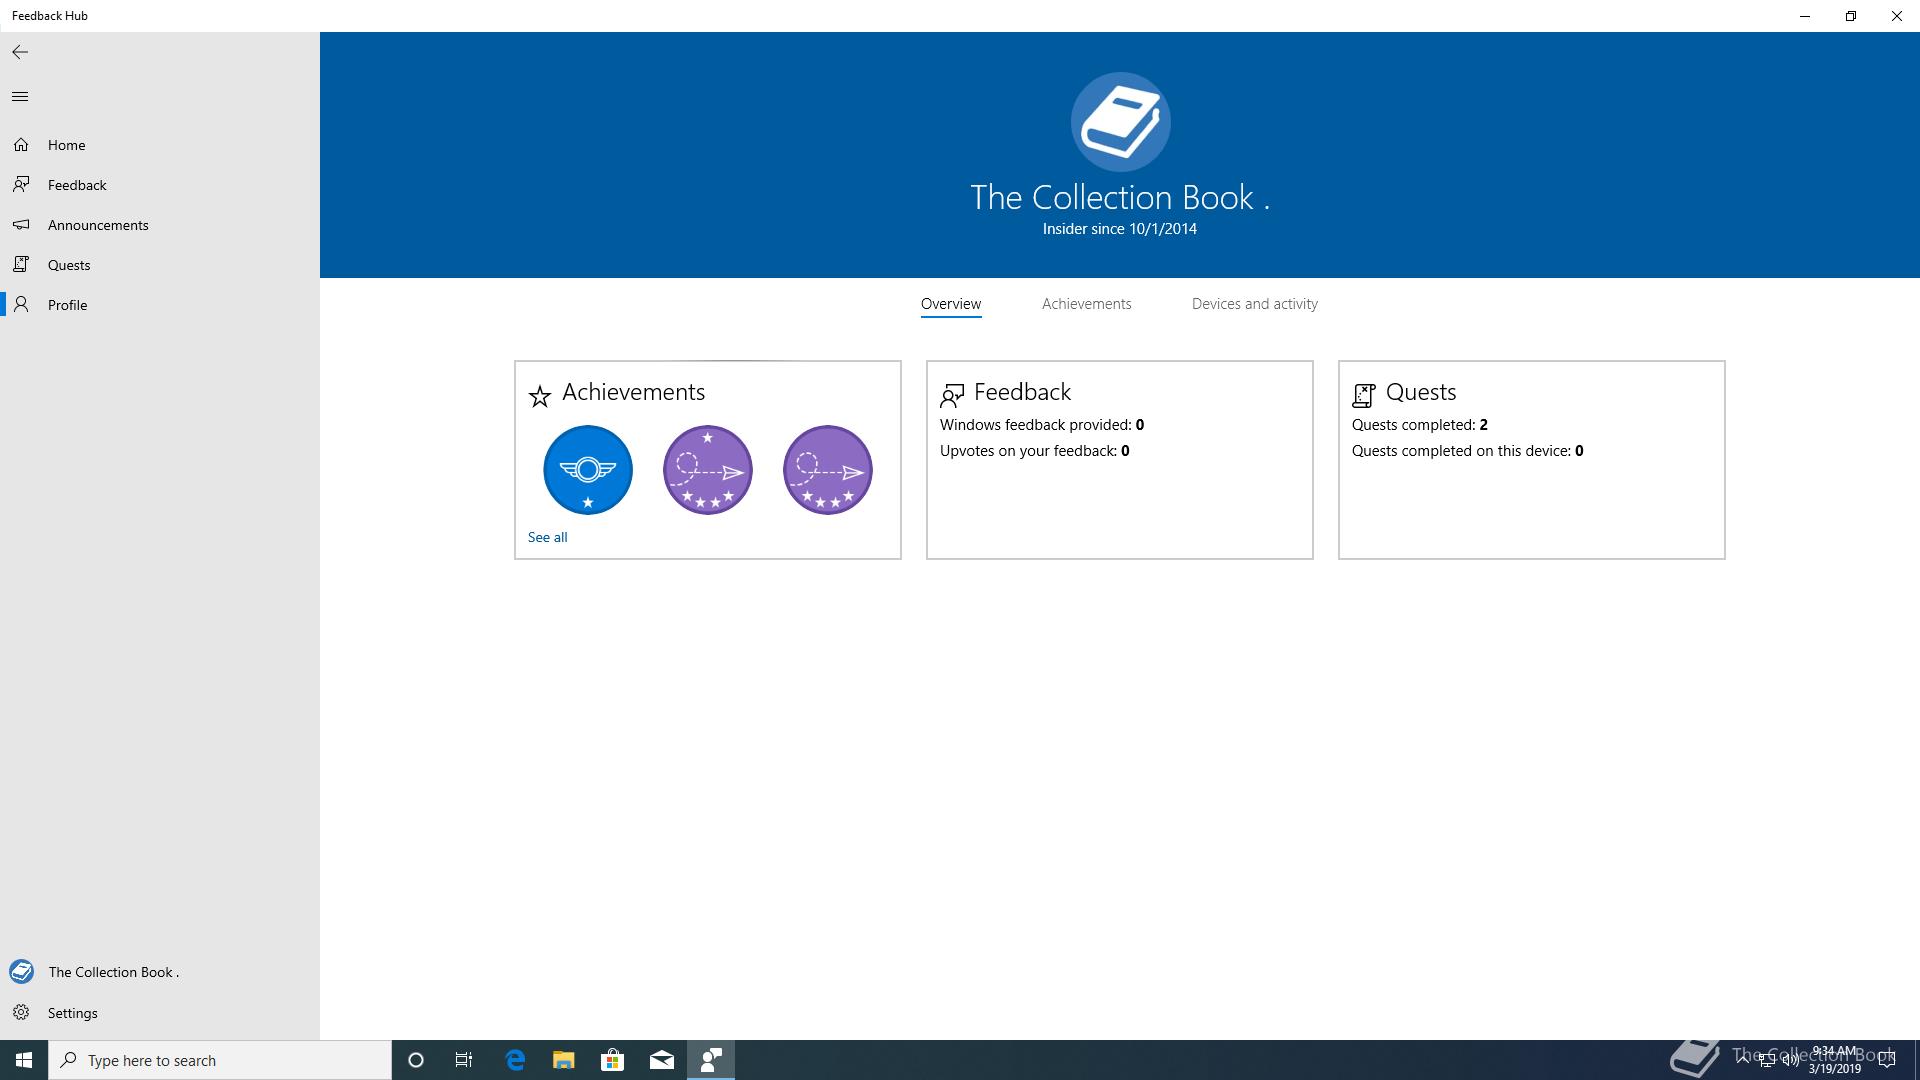Screen dimensions: 1920x1080
Task: Click the Collection Book profile avatar
Action: (1120, 122)
